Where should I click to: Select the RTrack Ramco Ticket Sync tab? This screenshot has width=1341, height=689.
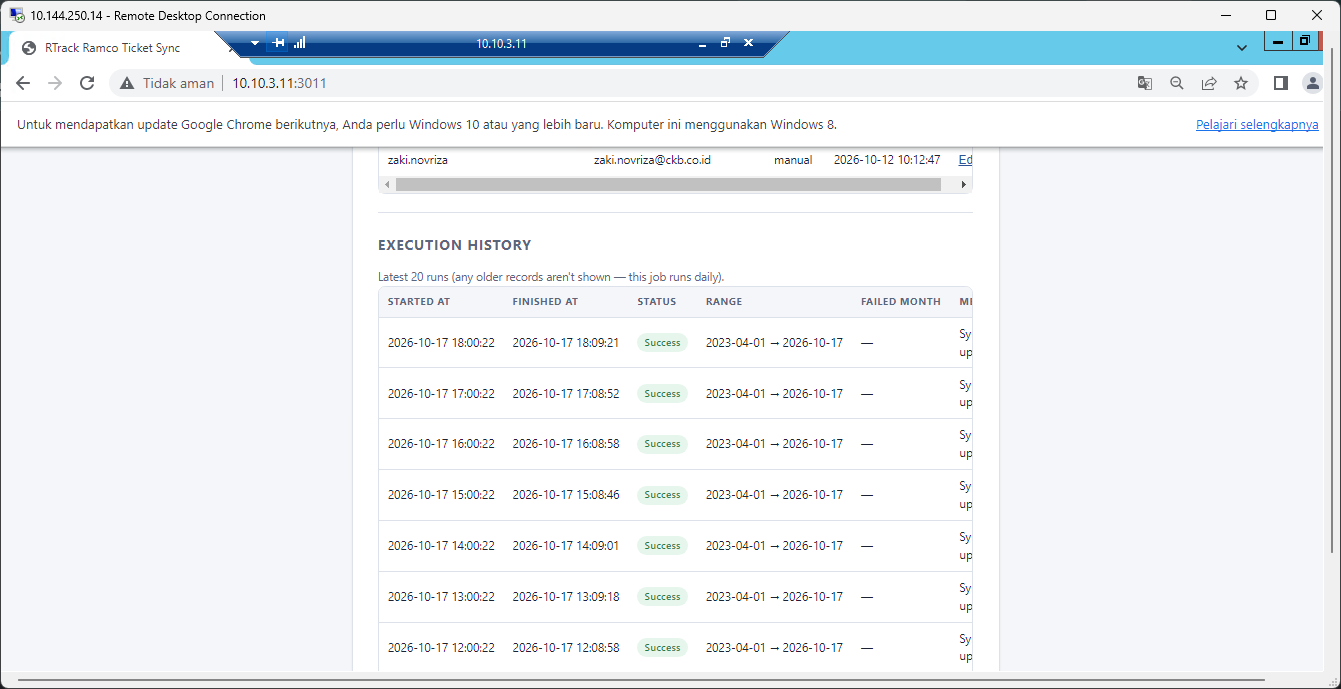click(x=110, y=48)
